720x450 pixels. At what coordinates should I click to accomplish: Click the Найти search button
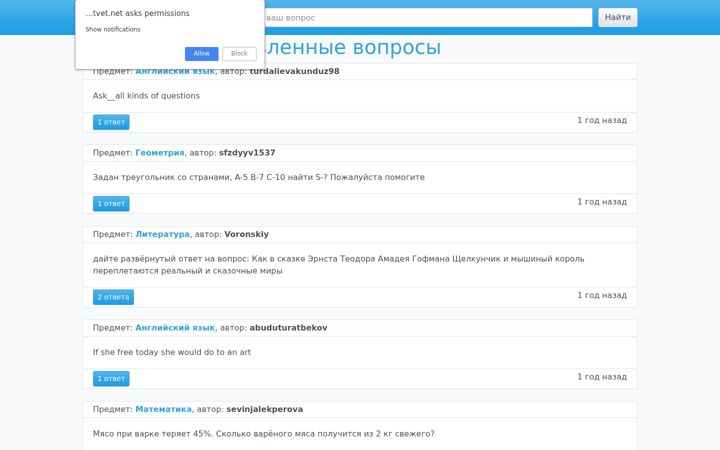coord(618,17)
